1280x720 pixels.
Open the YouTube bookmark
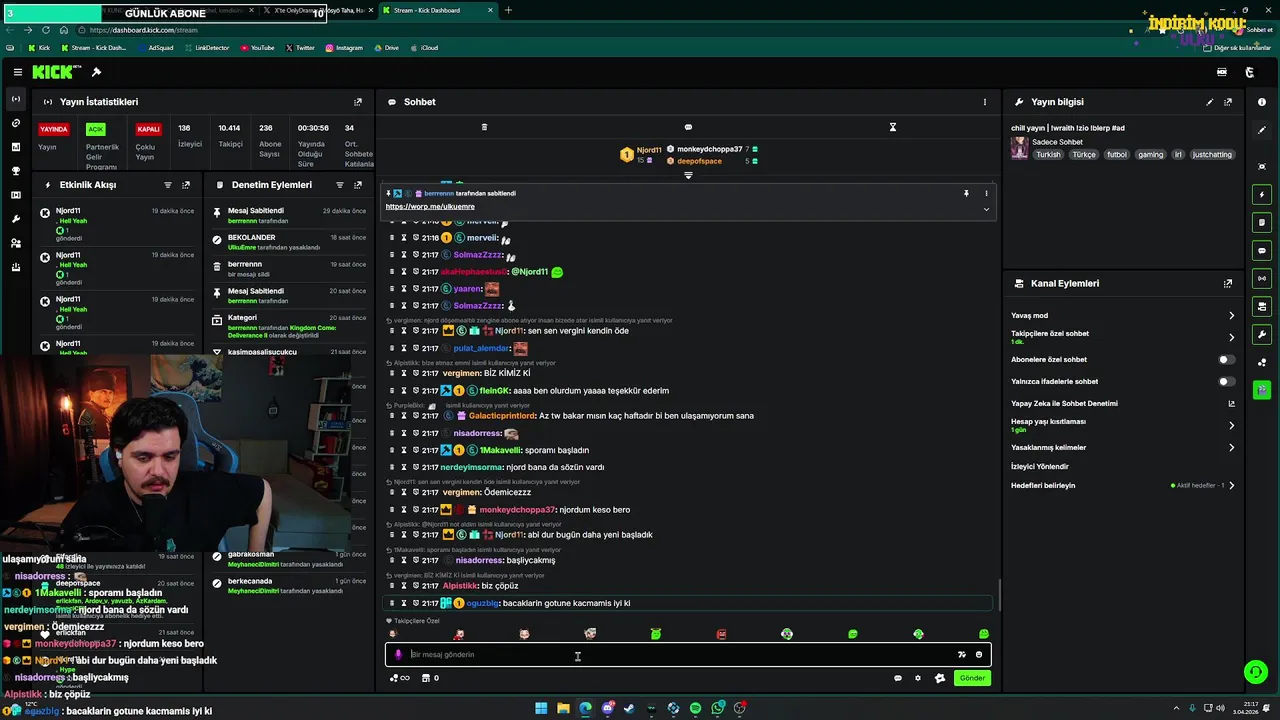pyautogui.click(x=257, y=47)
